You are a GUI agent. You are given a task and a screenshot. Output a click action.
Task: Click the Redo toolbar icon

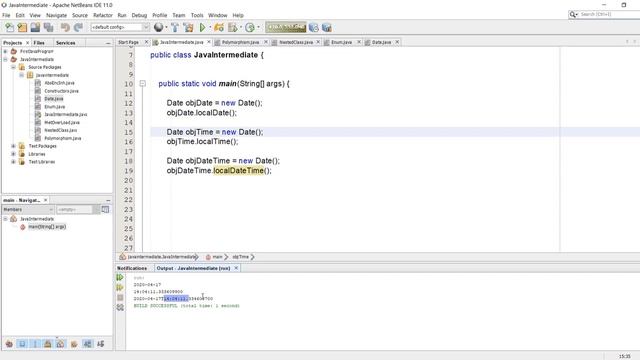tap(78, 27)
